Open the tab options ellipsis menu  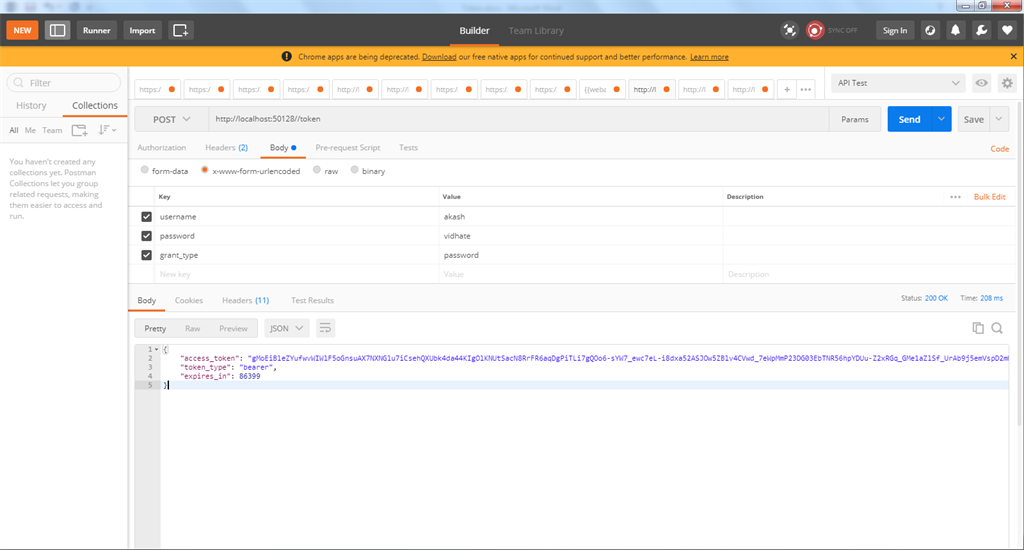click(806, 89)
